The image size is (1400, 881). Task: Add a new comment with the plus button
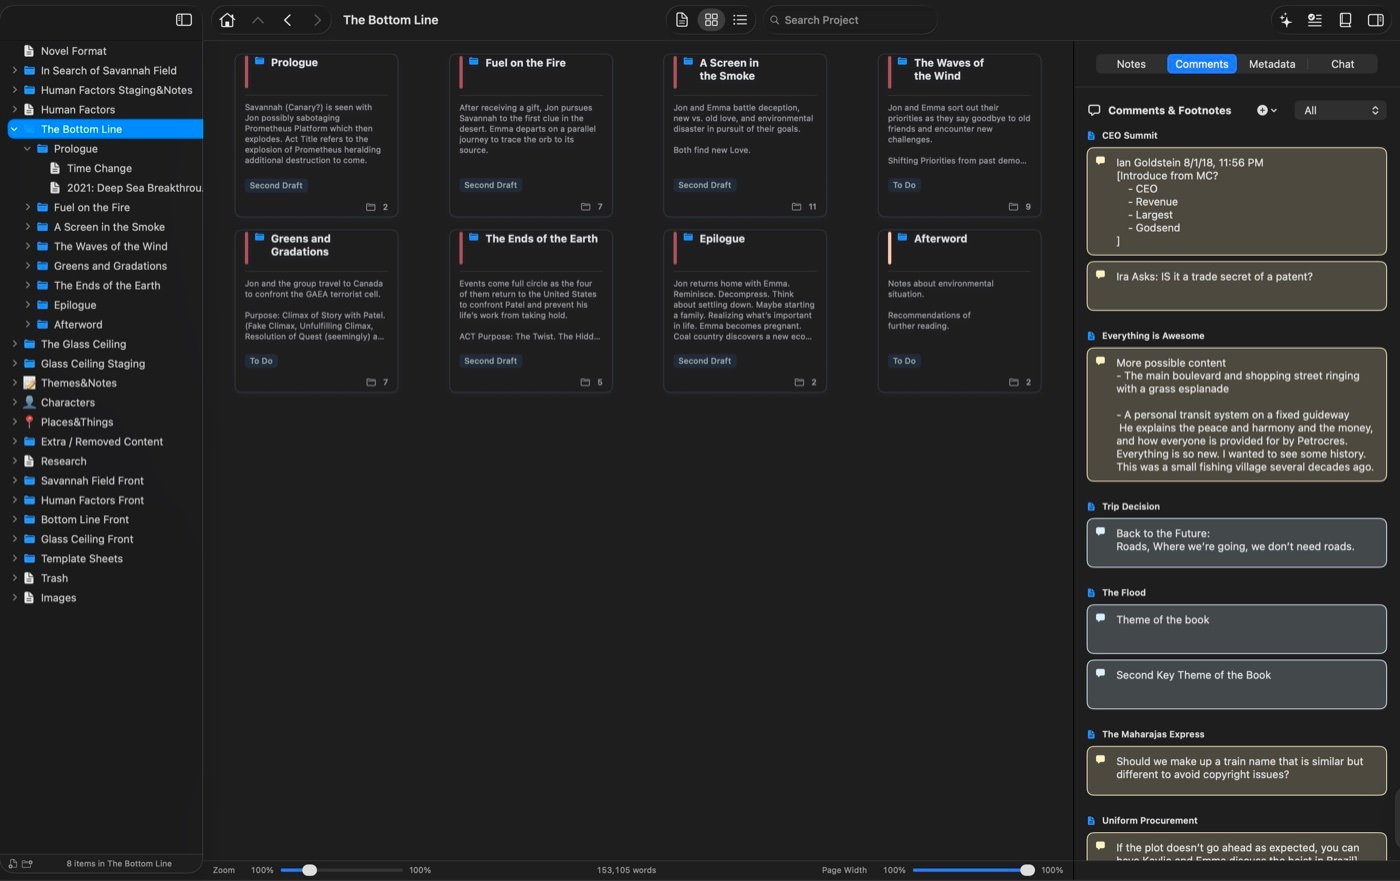1264,110
